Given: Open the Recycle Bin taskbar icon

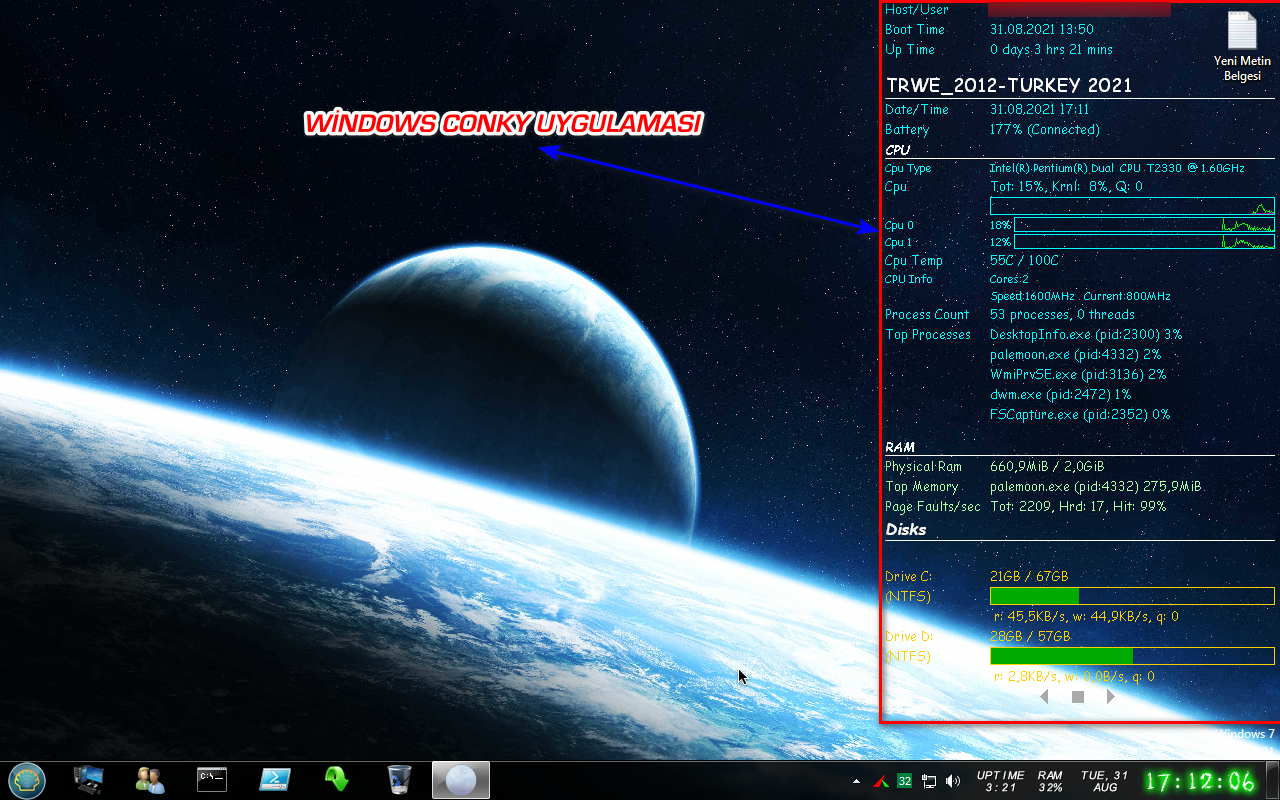Looking at the screenshot, I should click(x=398, y=779).
